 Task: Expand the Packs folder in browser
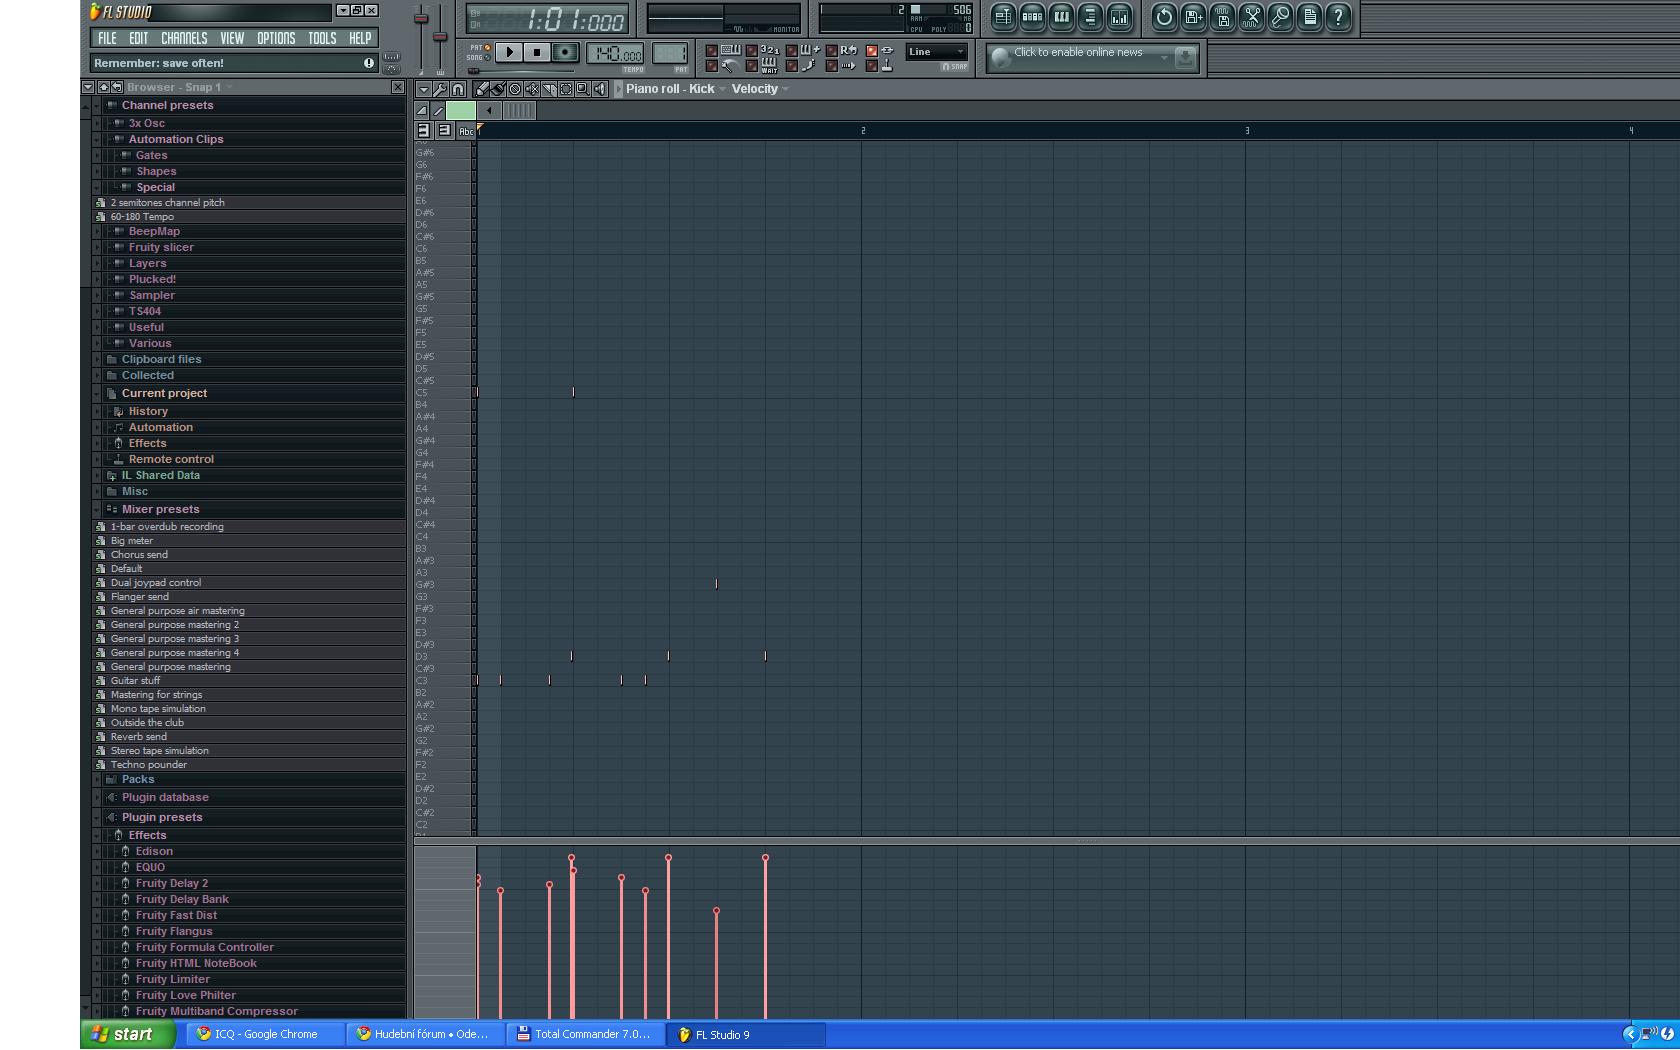(138, 779)
